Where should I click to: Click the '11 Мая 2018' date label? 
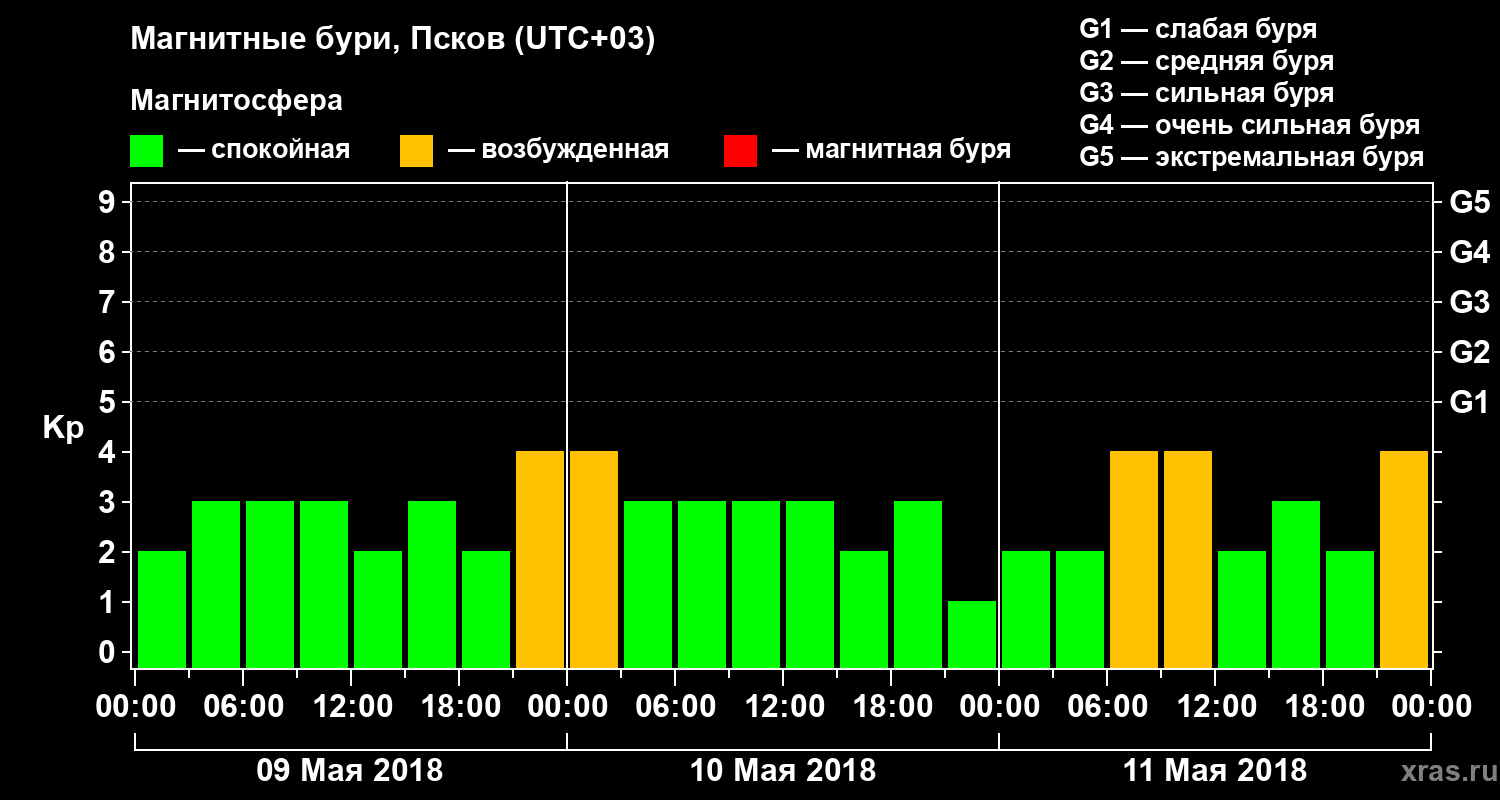click(x=1215, y=771)
